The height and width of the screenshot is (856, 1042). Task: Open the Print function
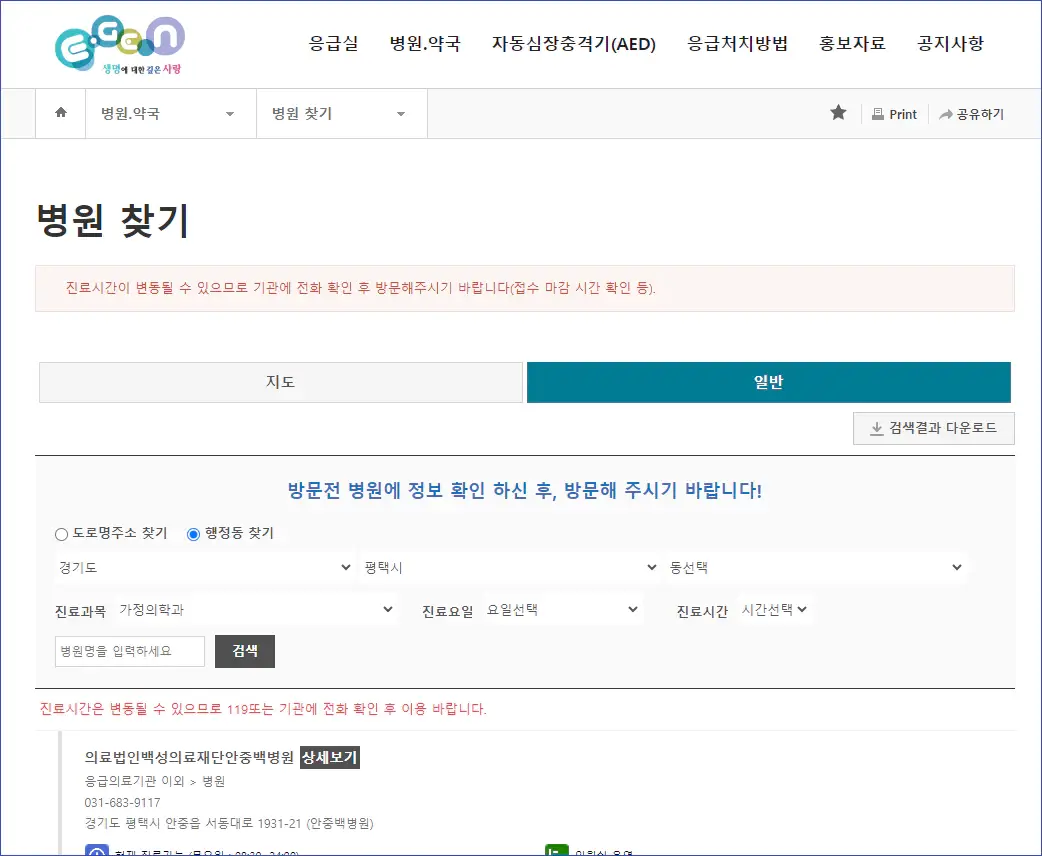[894, 113]
